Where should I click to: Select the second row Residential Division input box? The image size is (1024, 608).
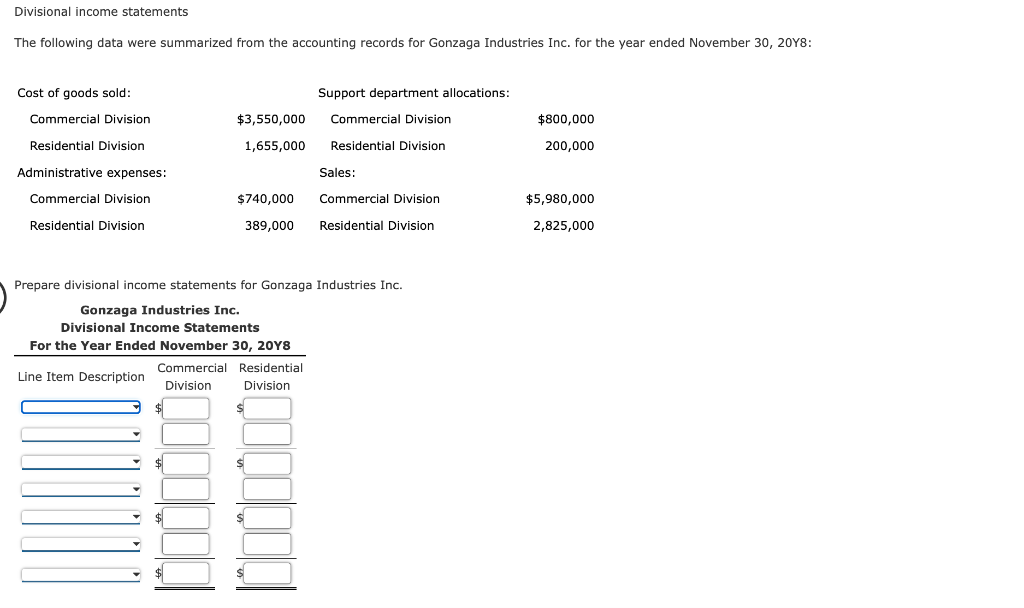(267, 433)
